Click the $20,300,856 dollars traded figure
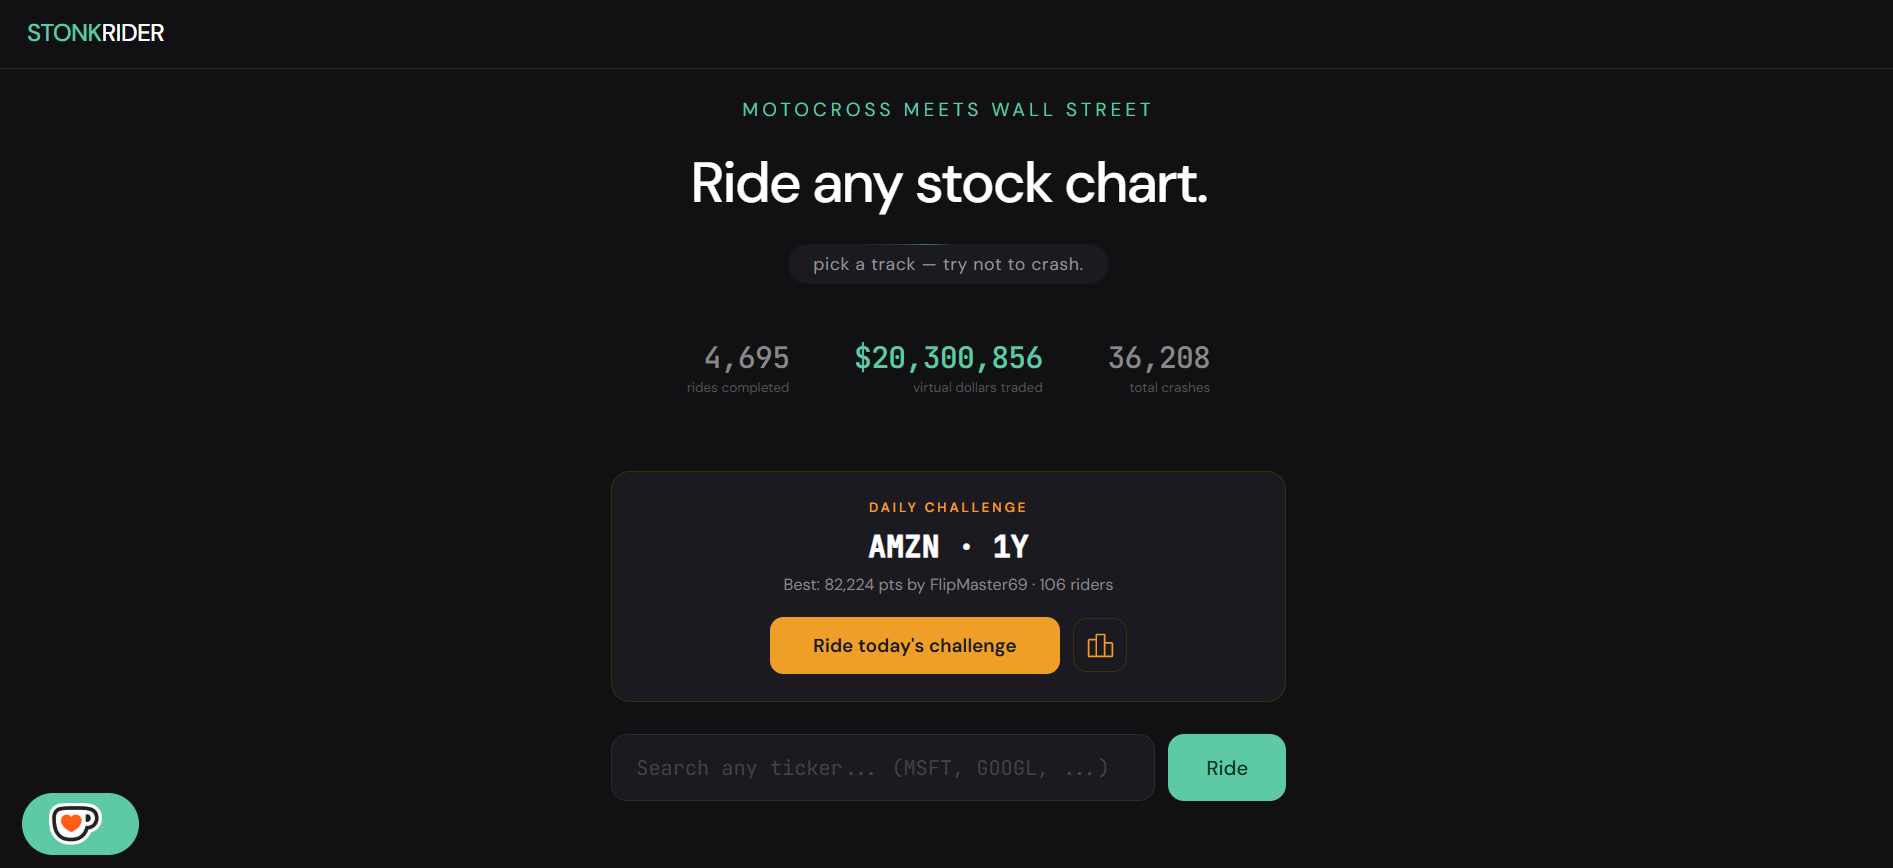Screen dimensions: 1893x868 pos(948,357)
